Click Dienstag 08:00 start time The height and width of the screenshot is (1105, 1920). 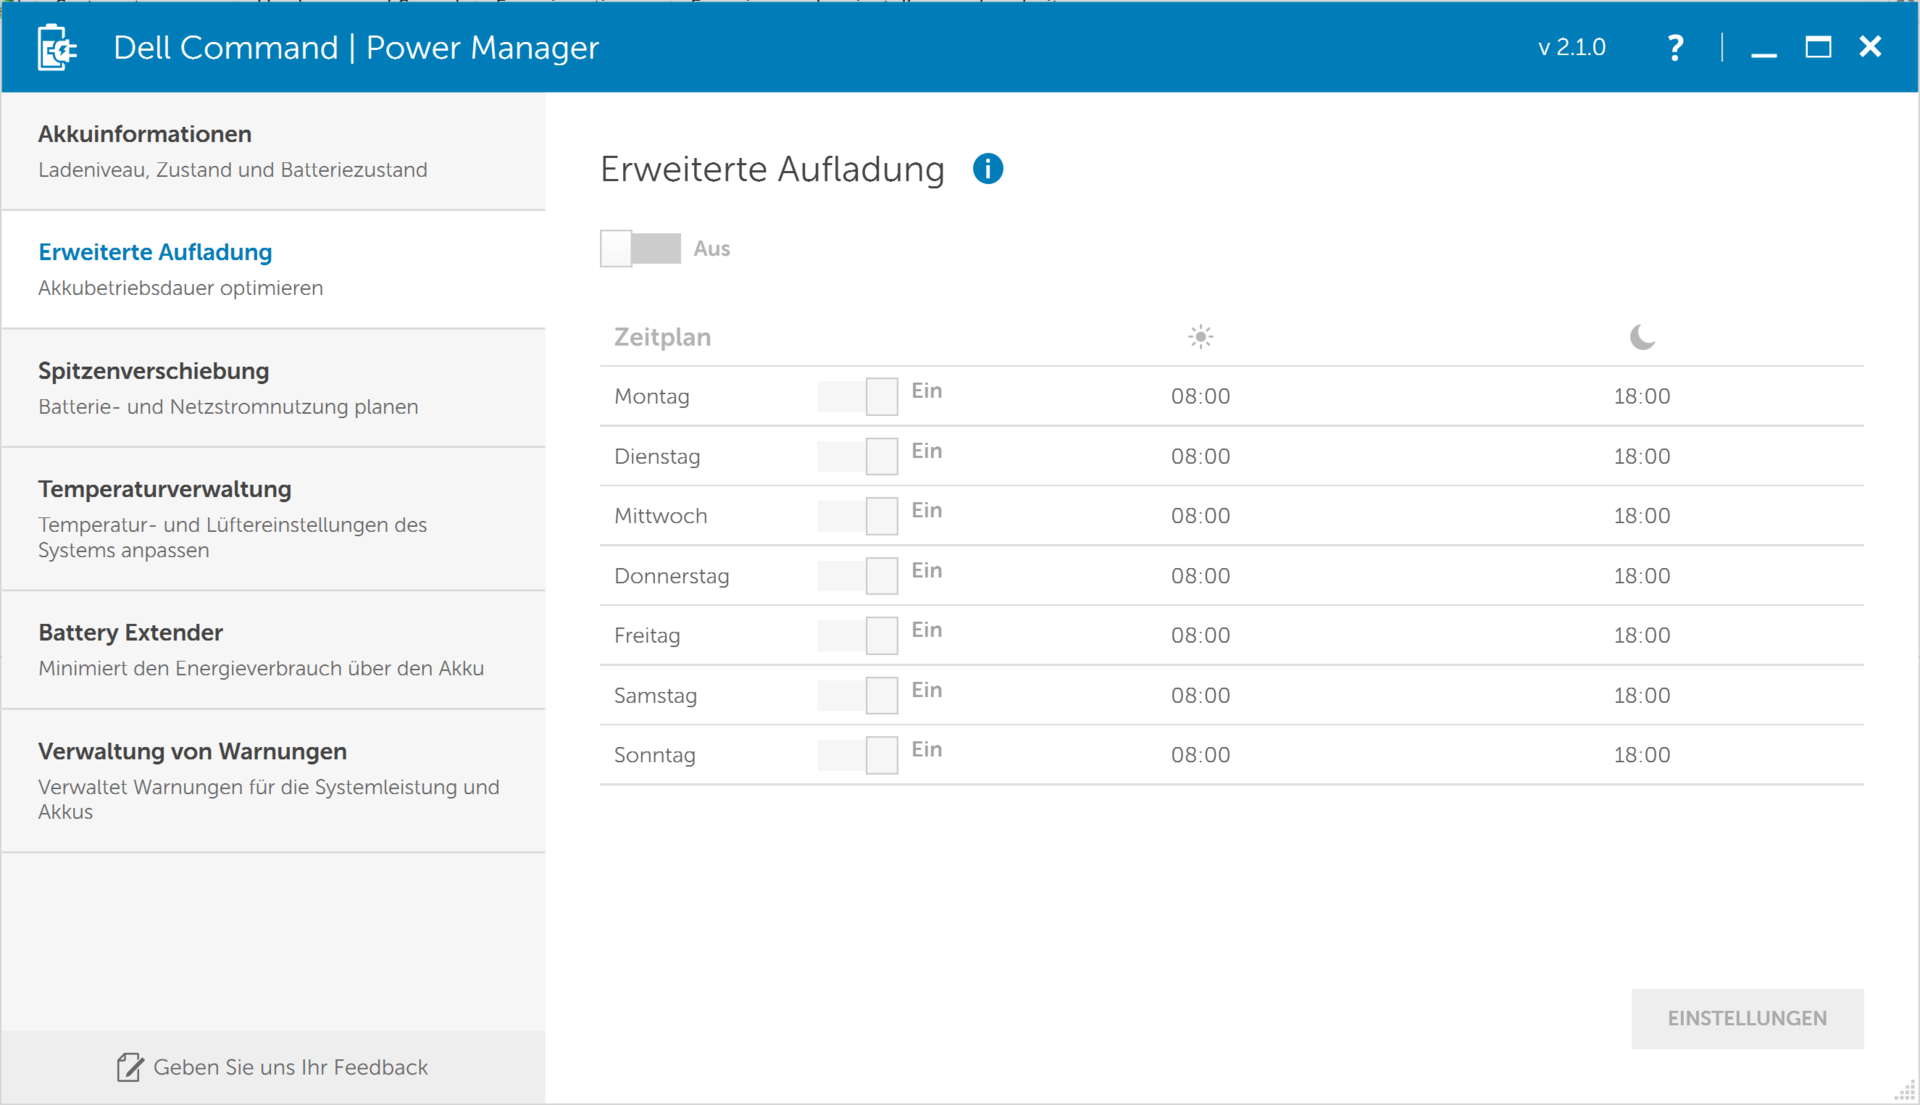click(1200, 456)
